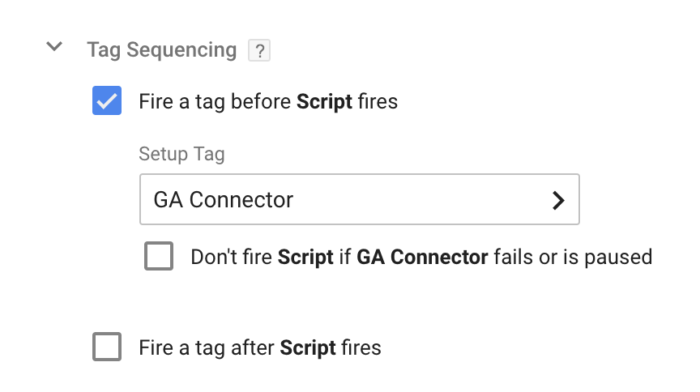Check 'Fire a tag after Script fires'
This screenshot has height=392, width=700.
pyautogui.click(x=107, y=346)
